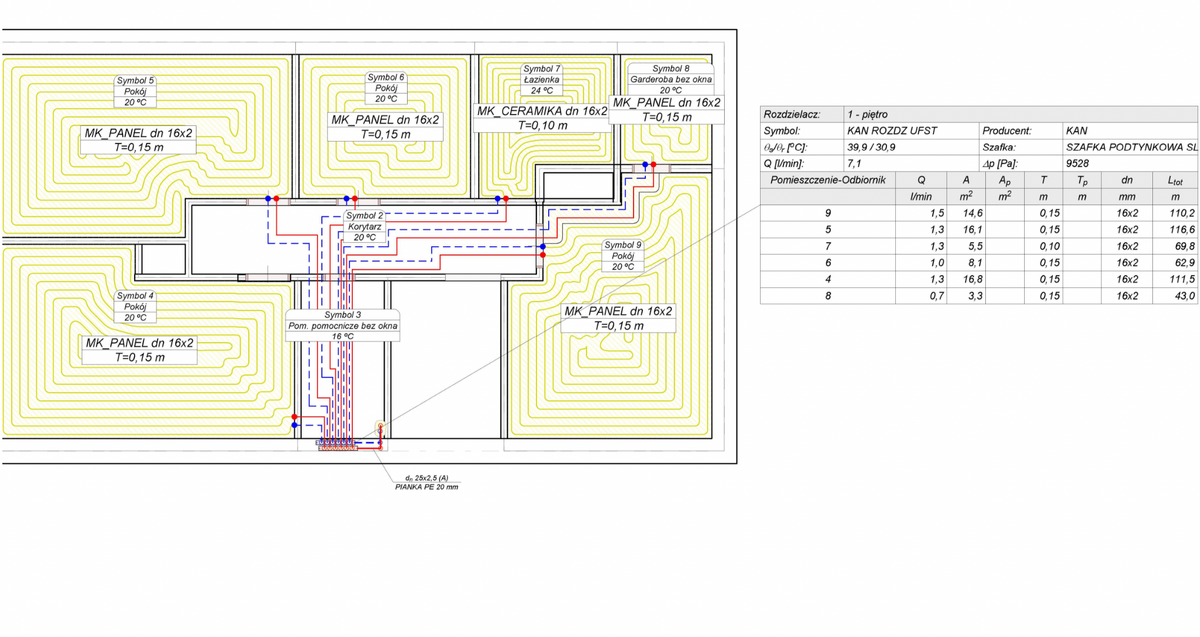Click the riser pipe circle beside the manifold
1200x637 pixels.
379,425
